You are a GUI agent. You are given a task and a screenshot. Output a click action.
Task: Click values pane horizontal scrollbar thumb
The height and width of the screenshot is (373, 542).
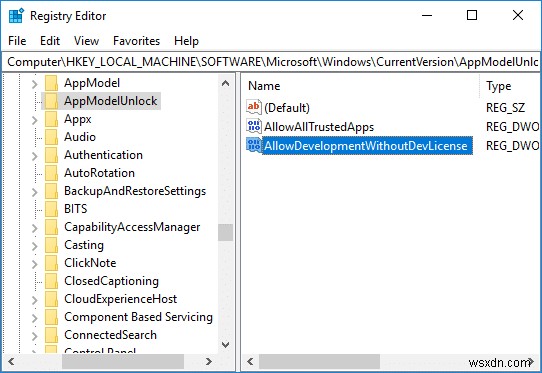pyautogui.click(x=319, y=362)
